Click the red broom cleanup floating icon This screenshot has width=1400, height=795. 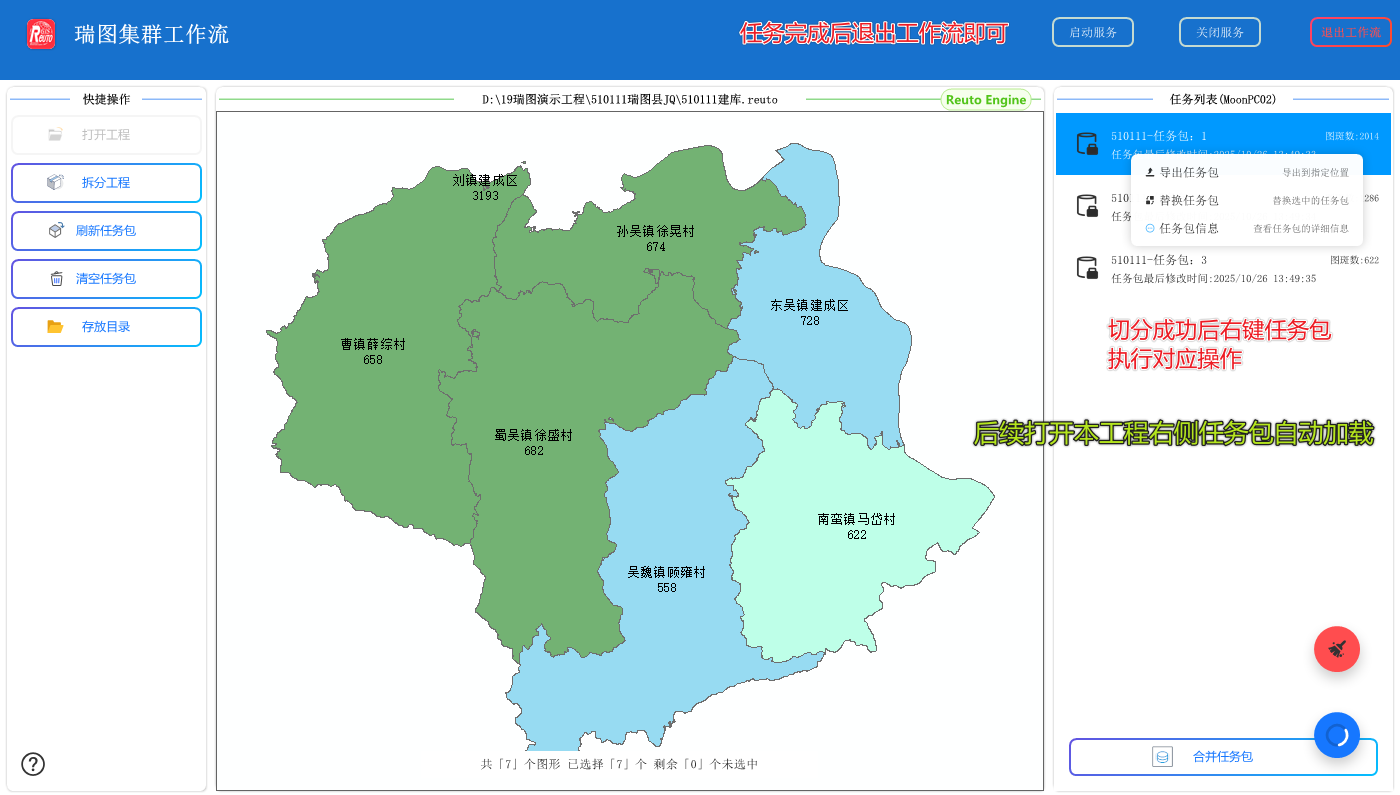(x=1337, y=649)
